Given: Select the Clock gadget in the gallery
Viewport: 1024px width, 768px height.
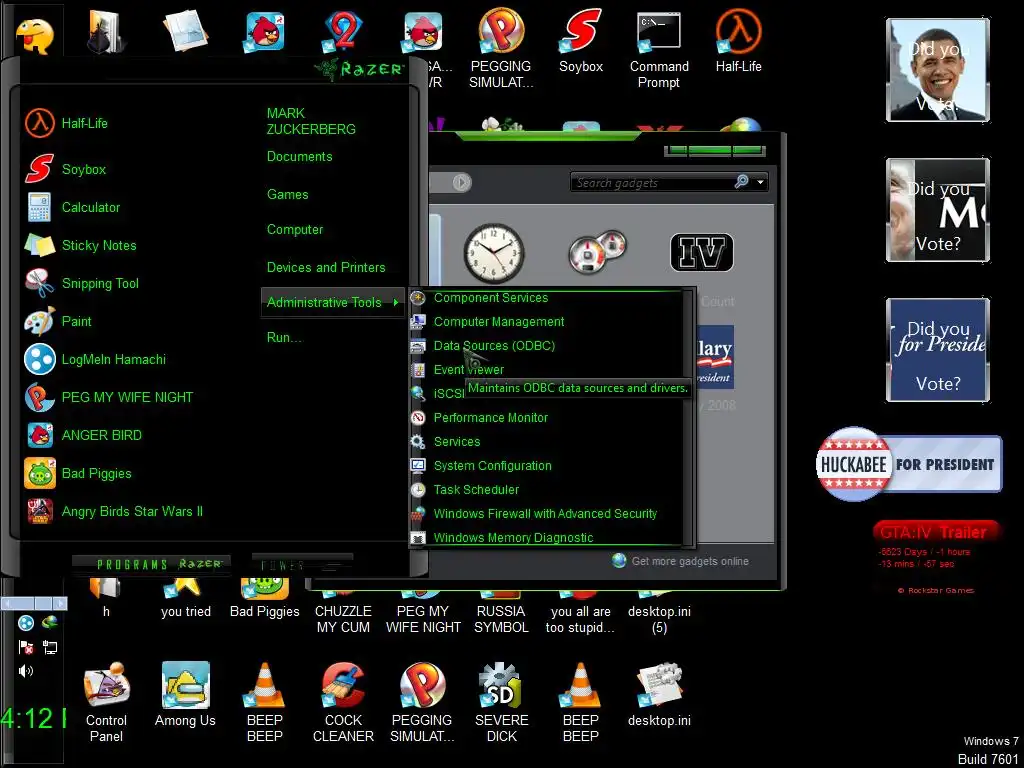Looking at the screenshot, I should click(x=494, y=253).
